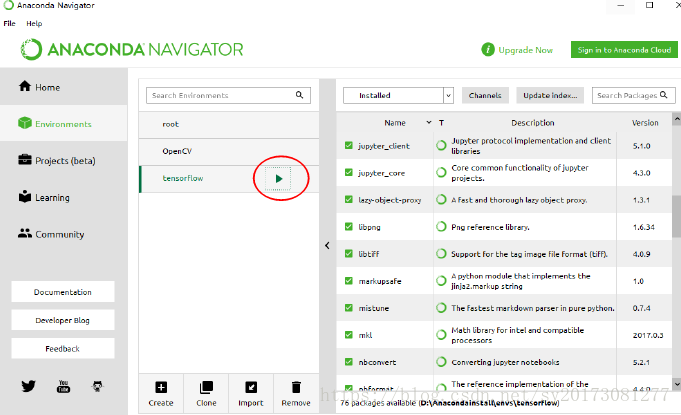
Task: Click the Create environment icon
Action: 161,387
